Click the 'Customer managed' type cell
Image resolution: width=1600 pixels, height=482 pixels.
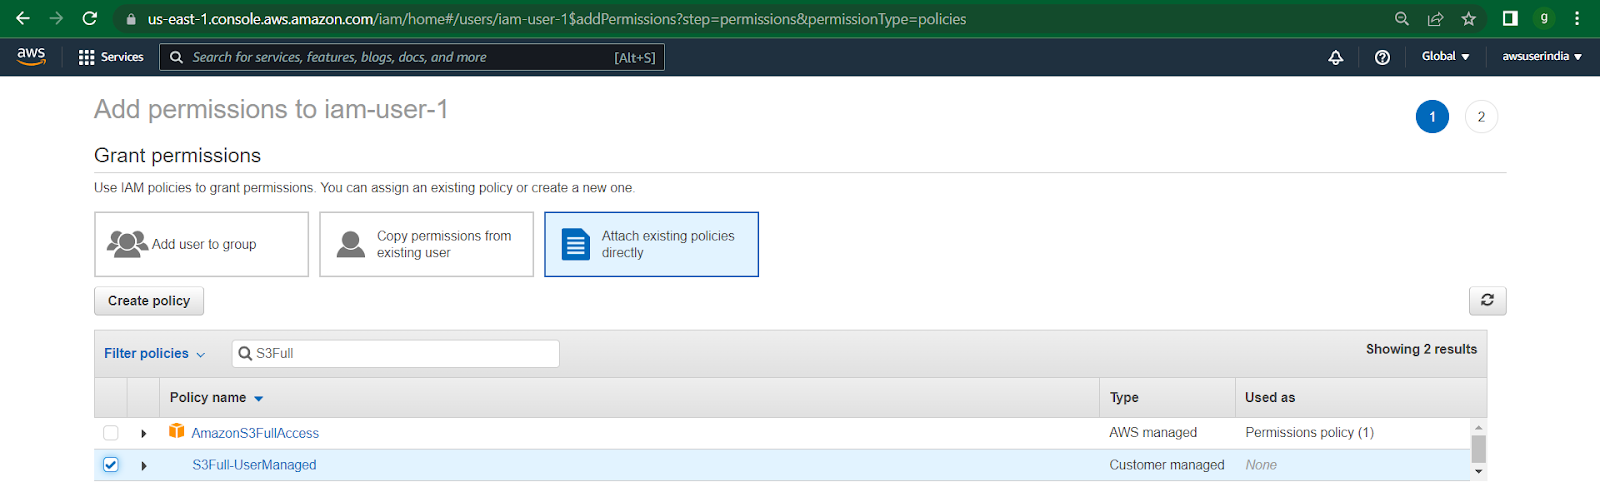pos(1167,465)
